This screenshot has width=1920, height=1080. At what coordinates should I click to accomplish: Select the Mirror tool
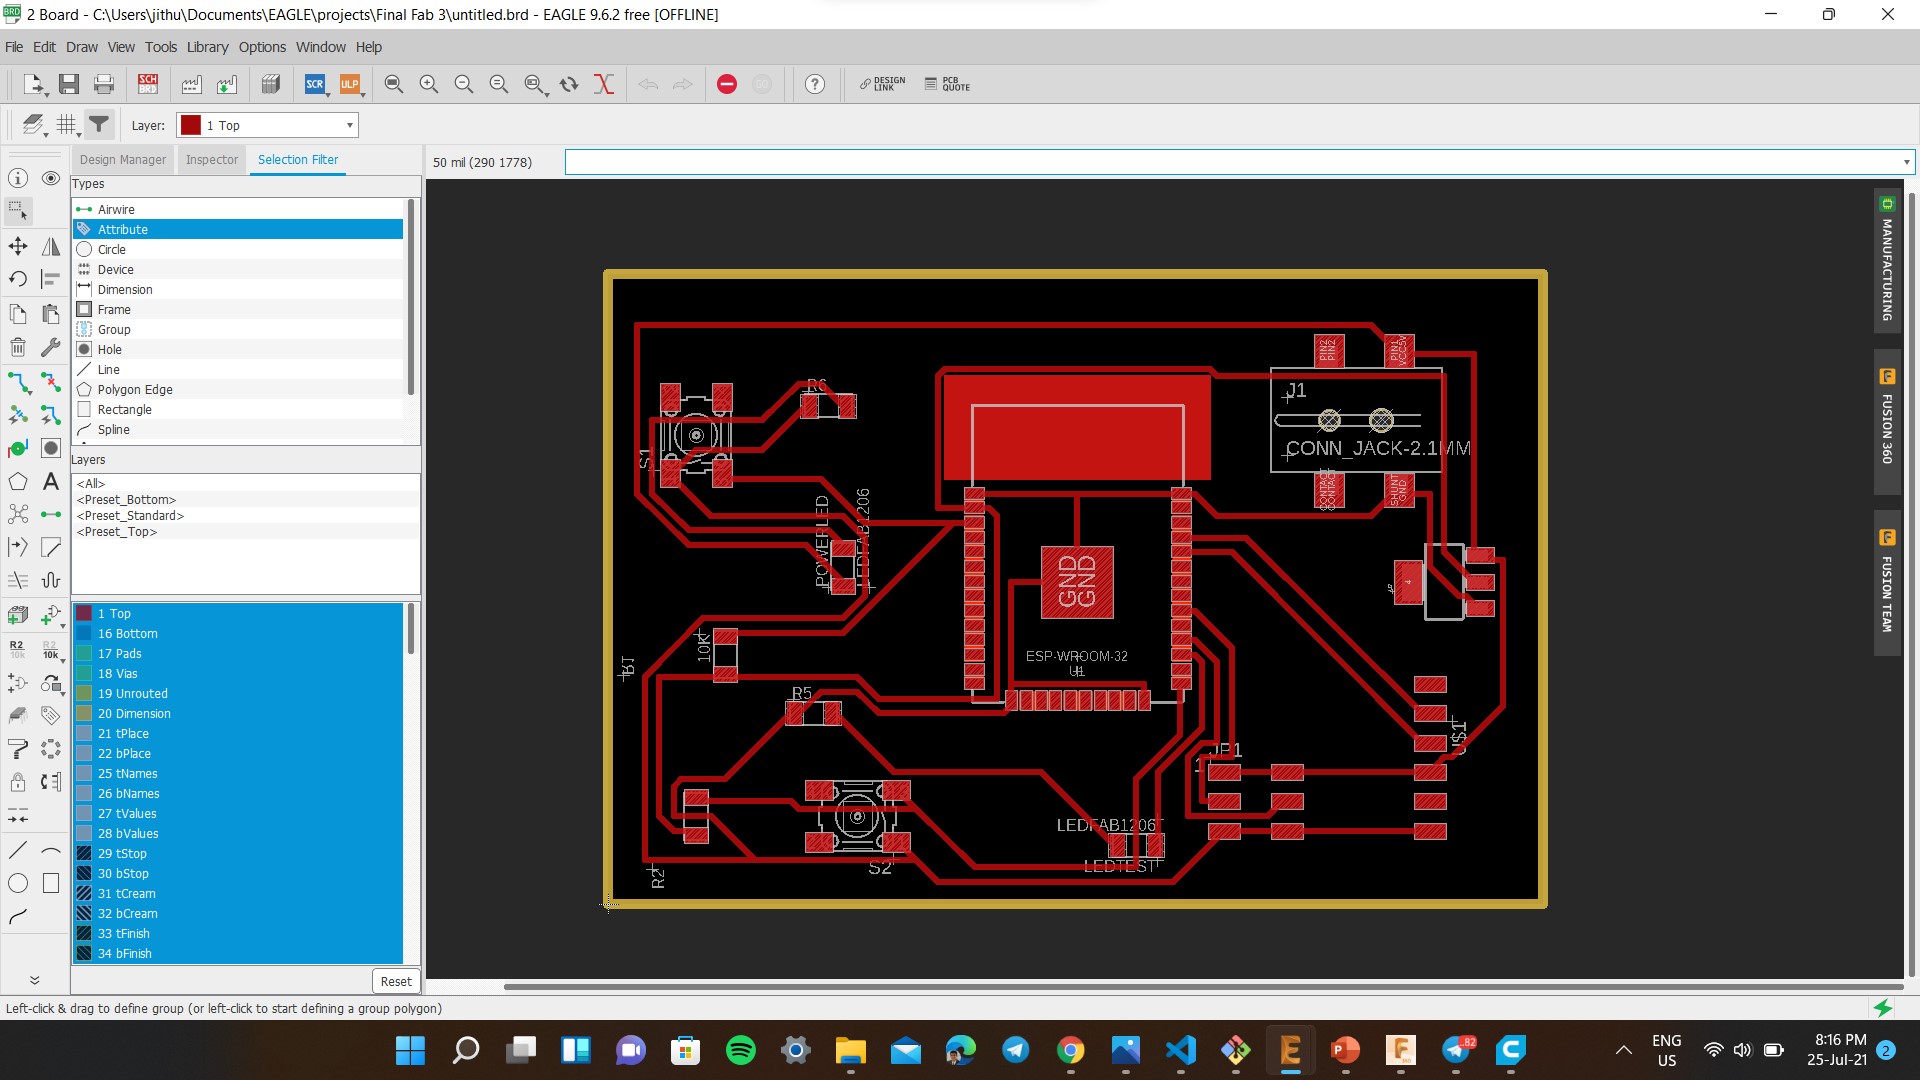point(51,246)
